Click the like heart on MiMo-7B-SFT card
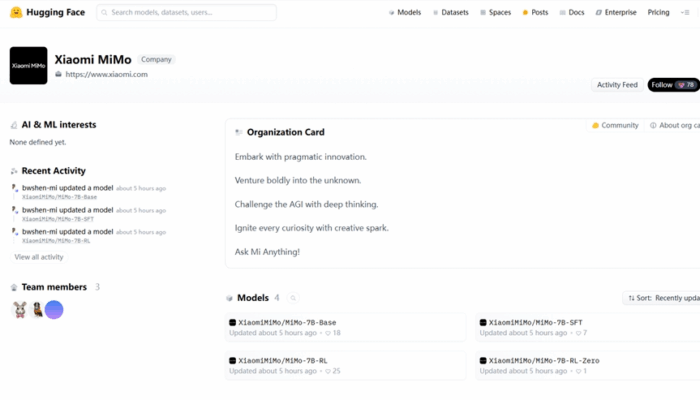This screenshot has height=400, width=700. coord(578,333)
